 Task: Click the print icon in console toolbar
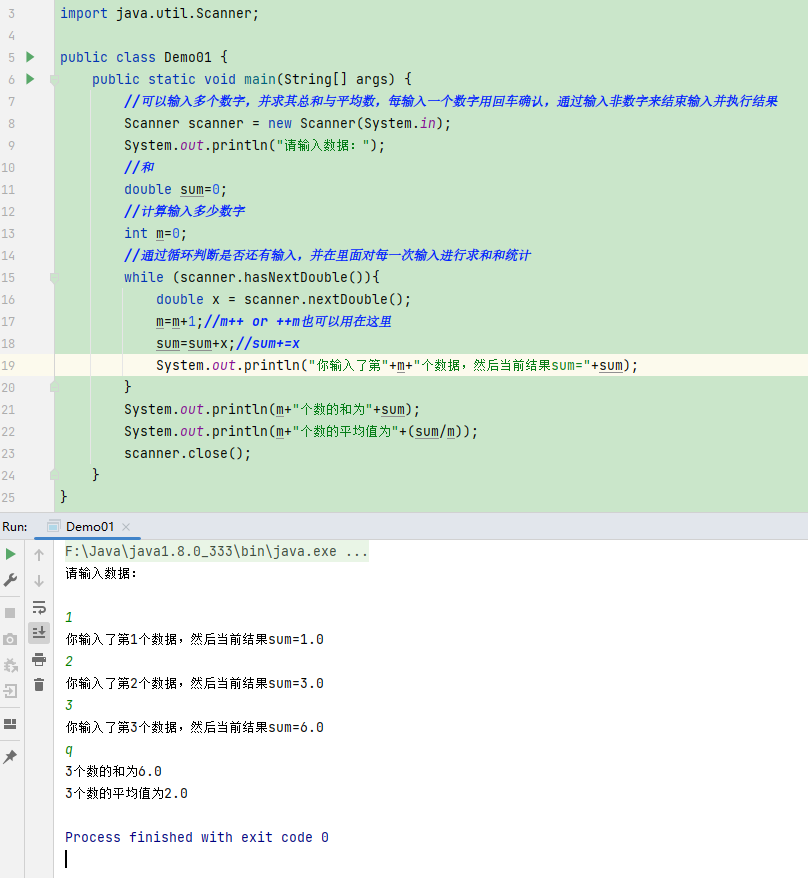[x=39, y=659]
